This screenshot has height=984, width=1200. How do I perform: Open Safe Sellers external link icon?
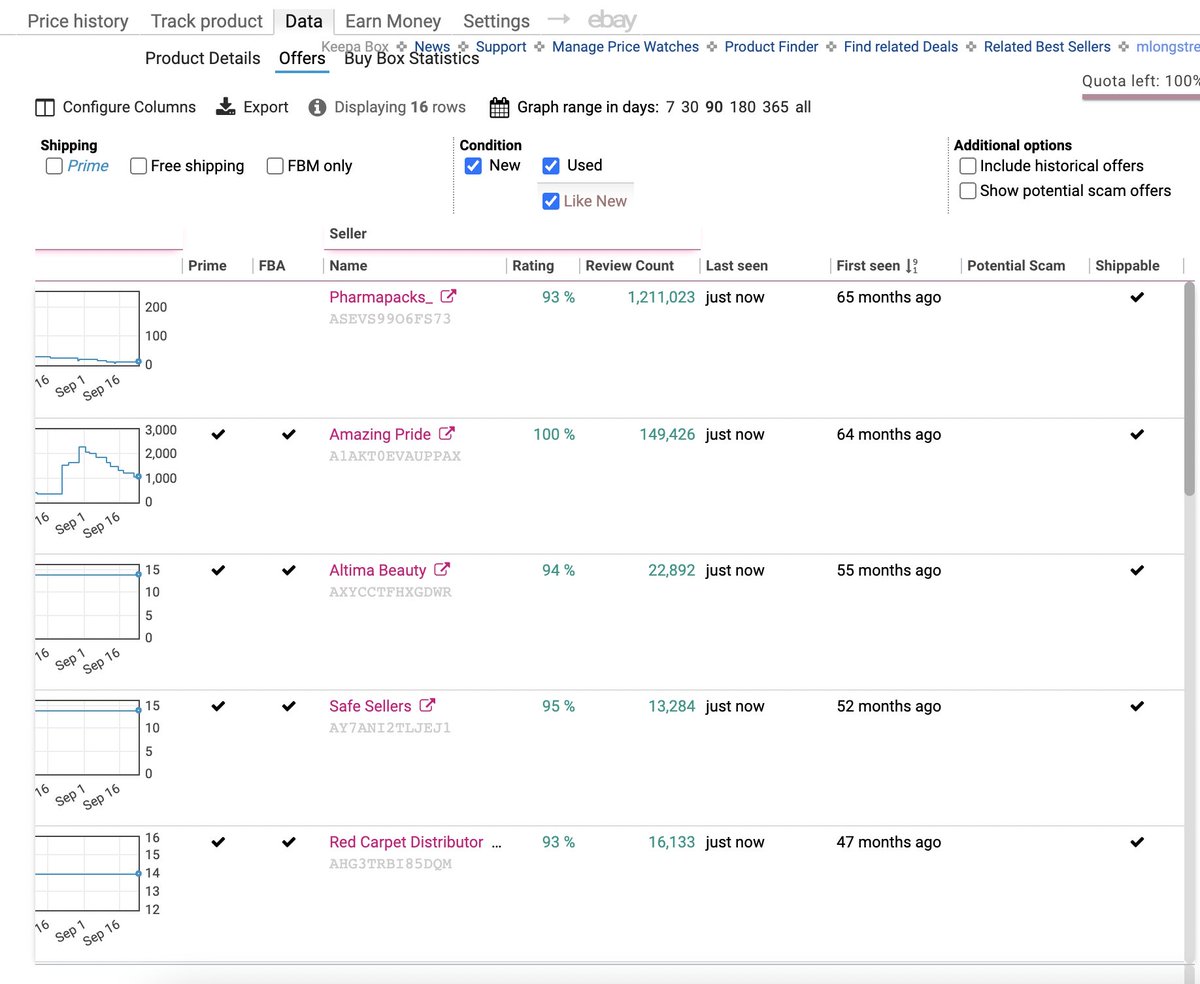click(x=427, y=706)
